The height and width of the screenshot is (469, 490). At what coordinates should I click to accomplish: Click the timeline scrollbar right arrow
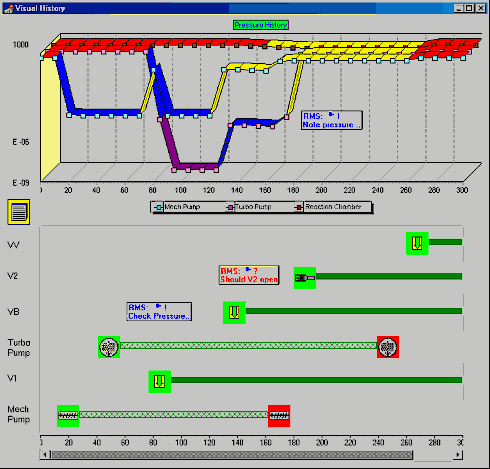pos(458,454)
